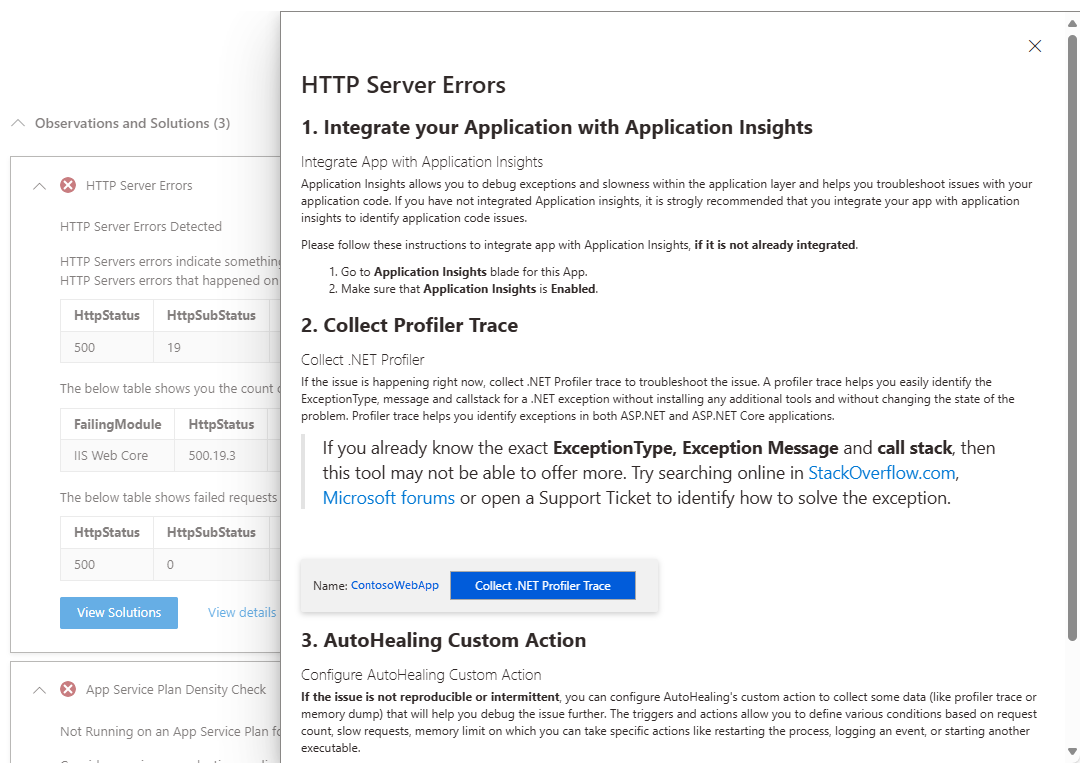Open the StackOverflow.com link
This screenshot has width=1080, height=763.
pos(880,473)
